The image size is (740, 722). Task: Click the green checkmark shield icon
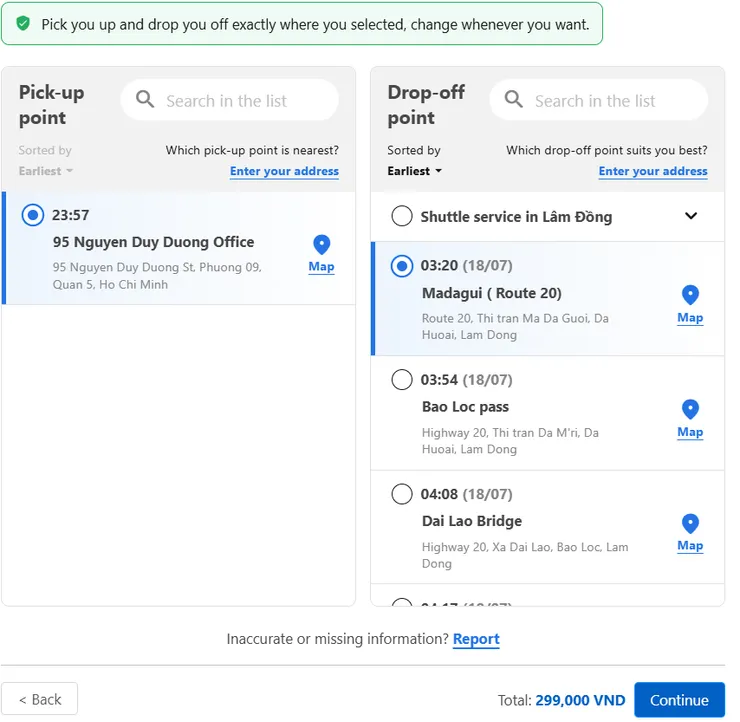click(x=23, y=24)
